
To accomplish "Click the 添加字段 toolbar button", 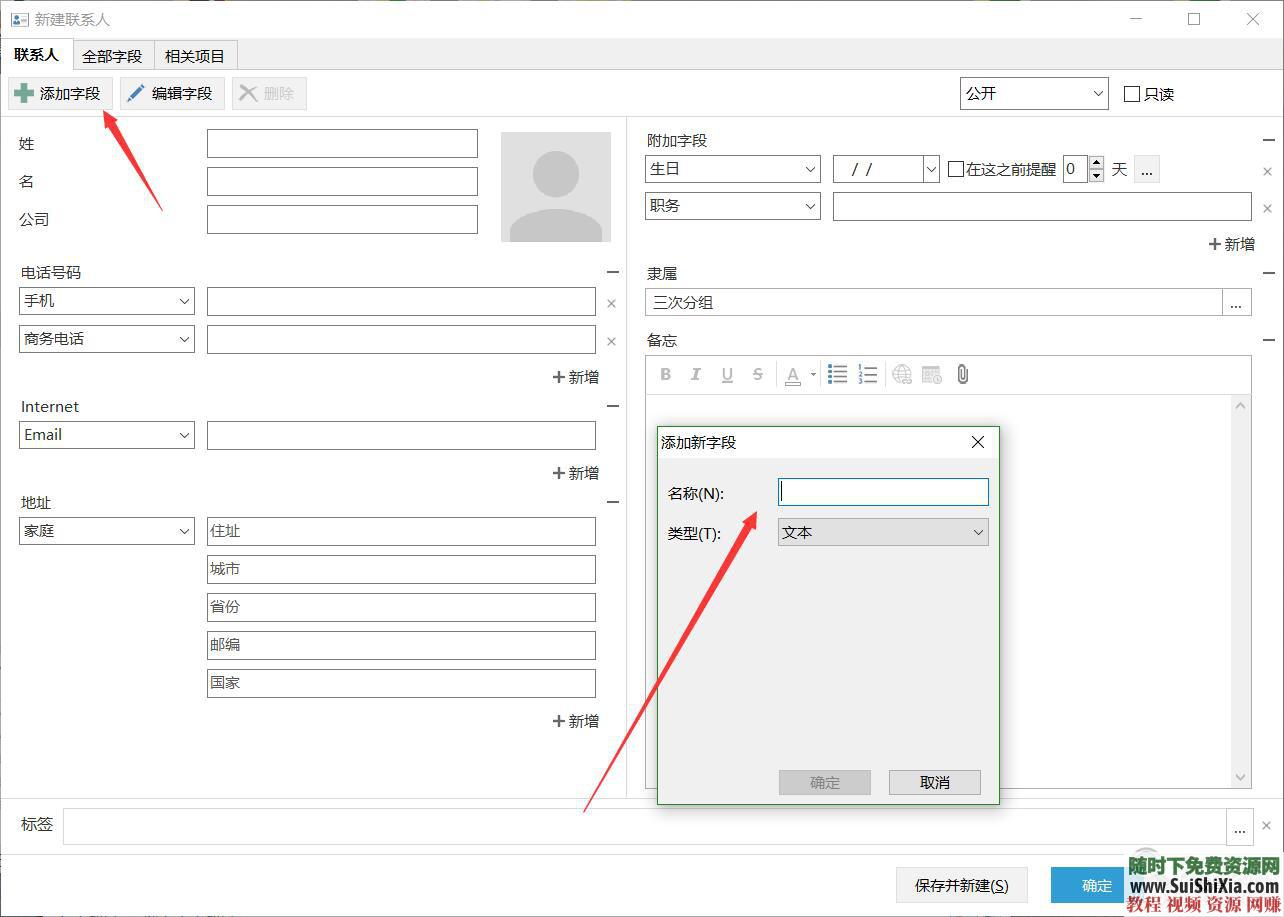I will 60,94.
